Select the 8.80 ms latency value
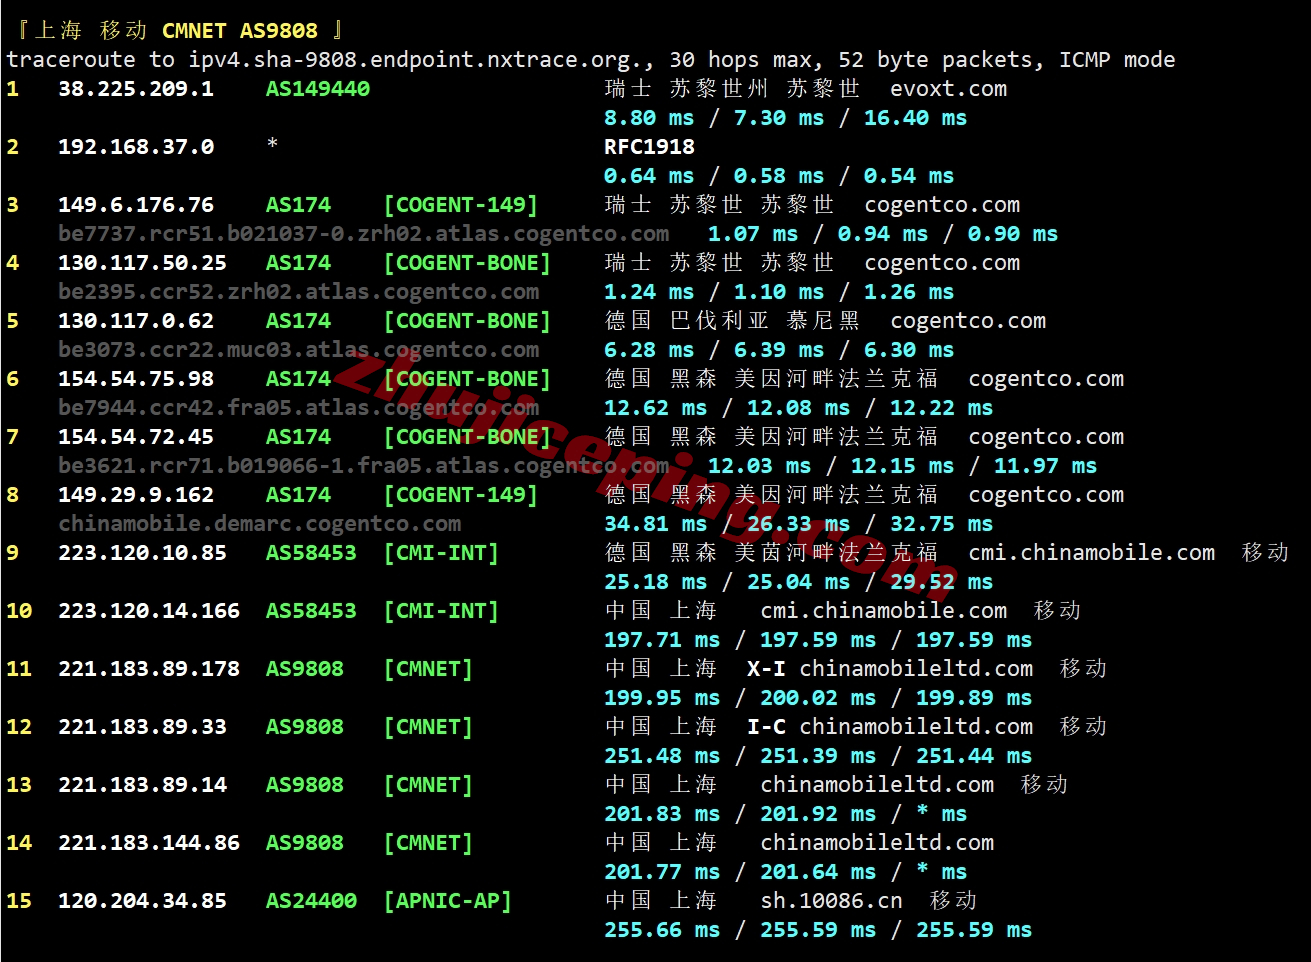1311x962 pixels. pyautogui.click(x=649, y=118)
